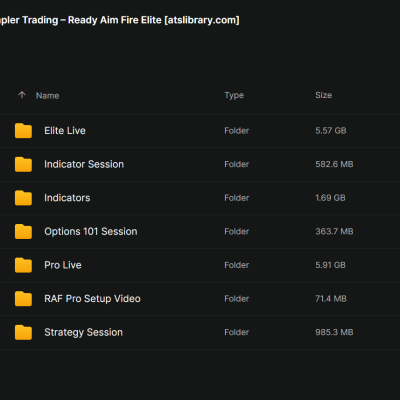Click the RAF Pro Setup Video folder icon
Viewport: 400px width, 400px height.
point(23,299)
